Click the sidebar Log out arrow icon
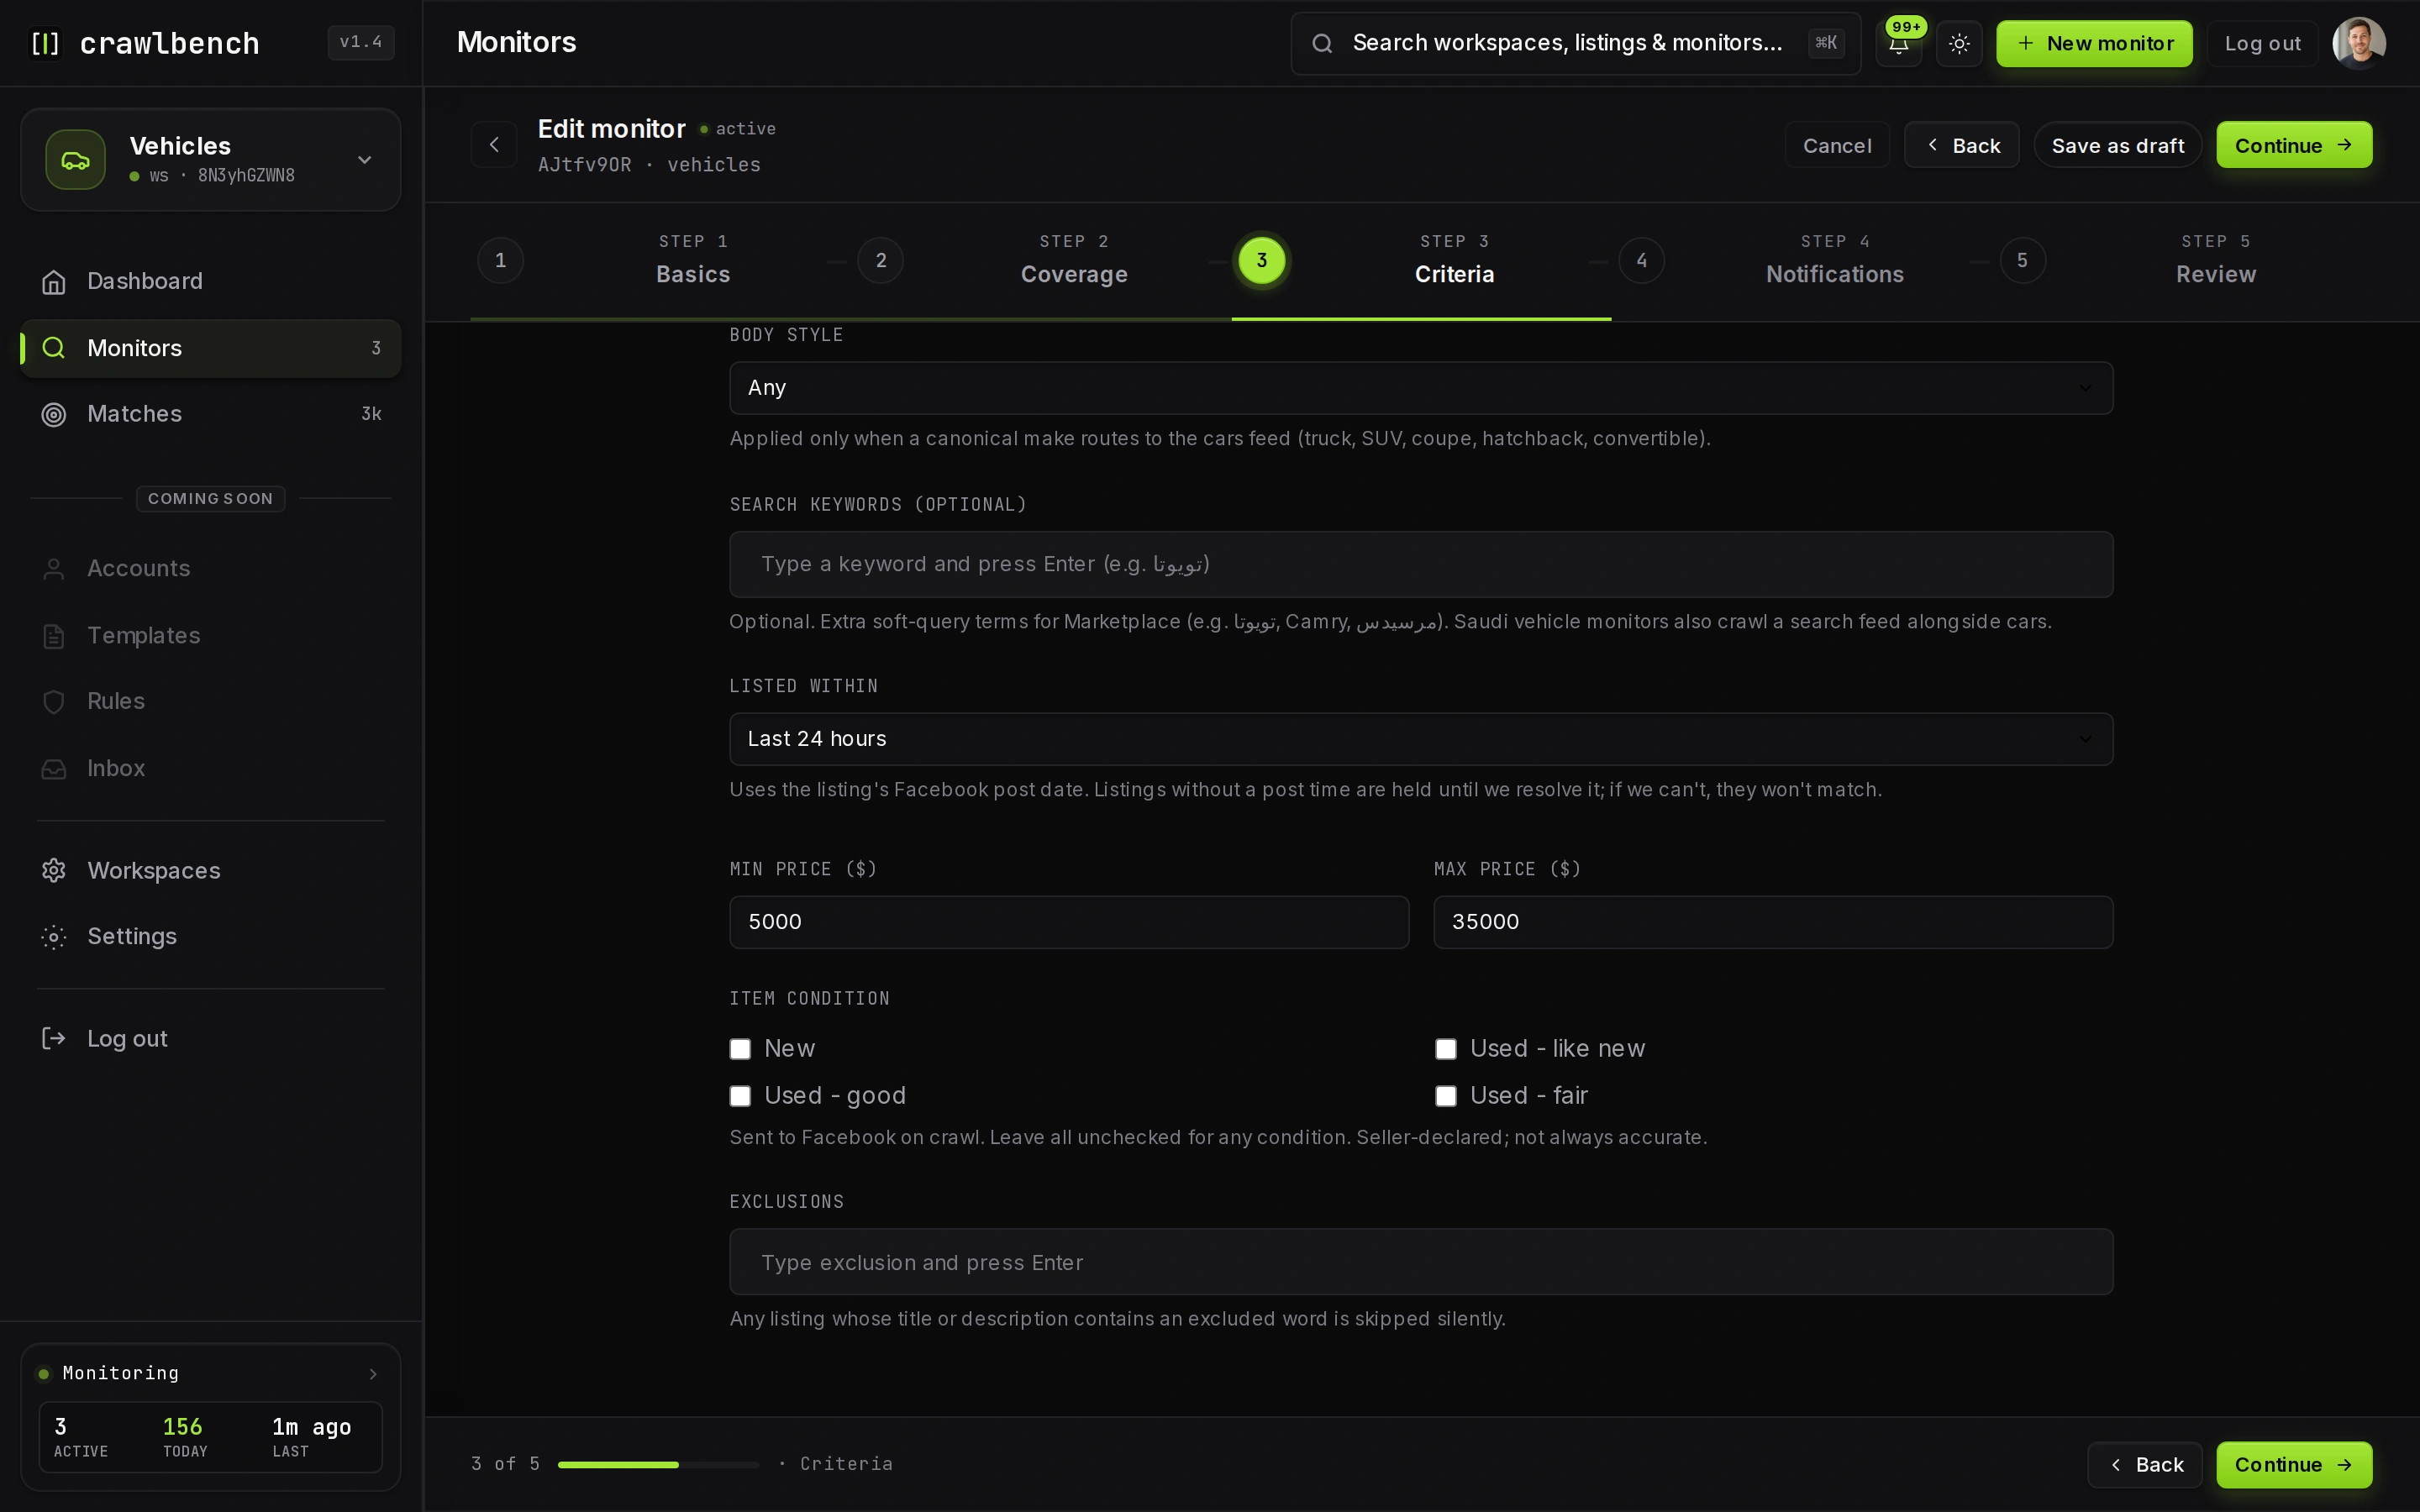The width and height of the screenshot is (2420, 1512). [54, 1039]
